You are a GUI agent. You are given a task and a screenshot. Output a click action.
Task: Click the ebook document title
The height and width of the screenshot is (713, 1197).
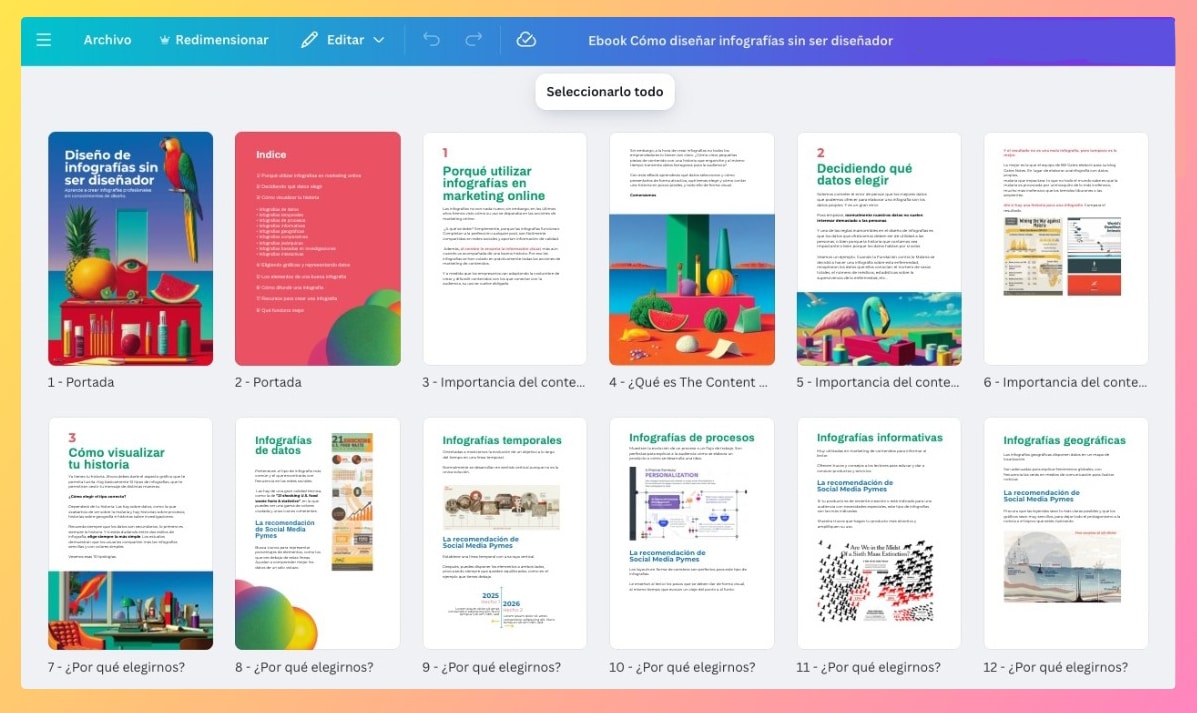(x=740, y=40)
